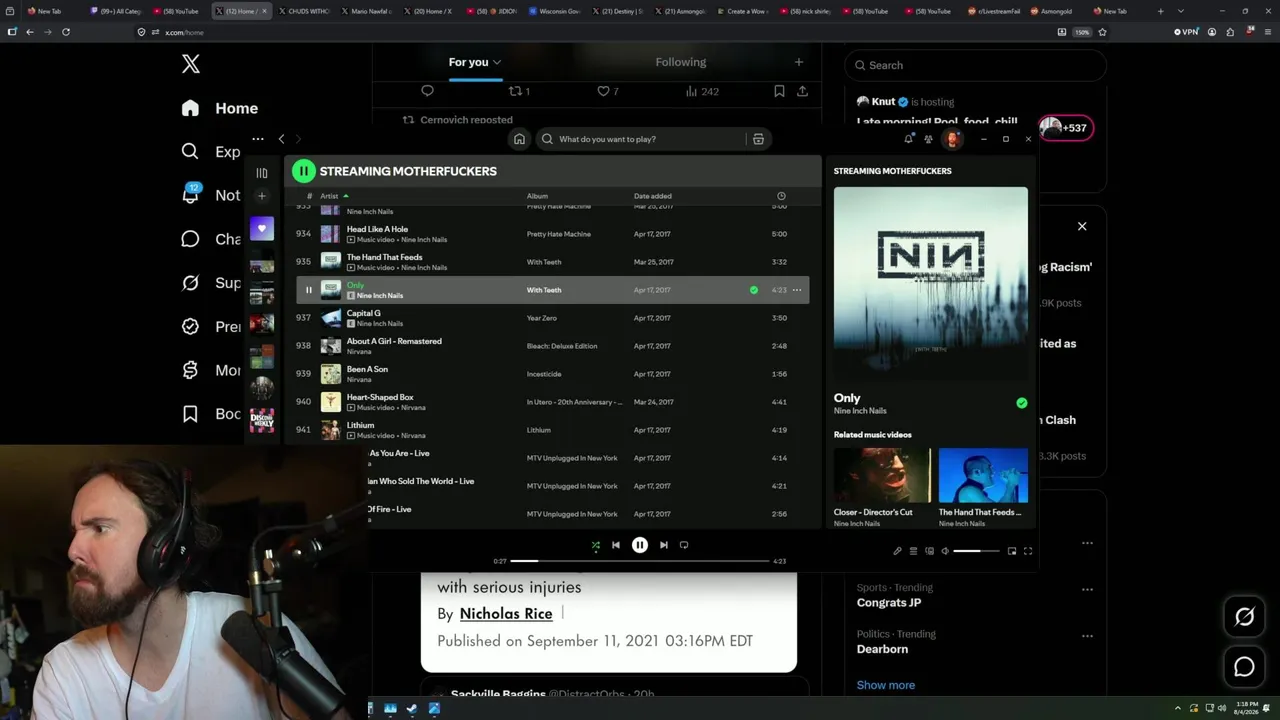Enter Spotify full screen mode

point(1028,551)
